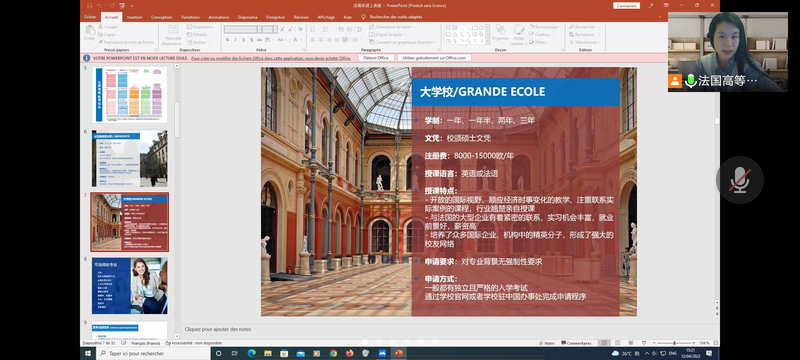Click the Commentaires button in status bar

(x=576, y=343)
